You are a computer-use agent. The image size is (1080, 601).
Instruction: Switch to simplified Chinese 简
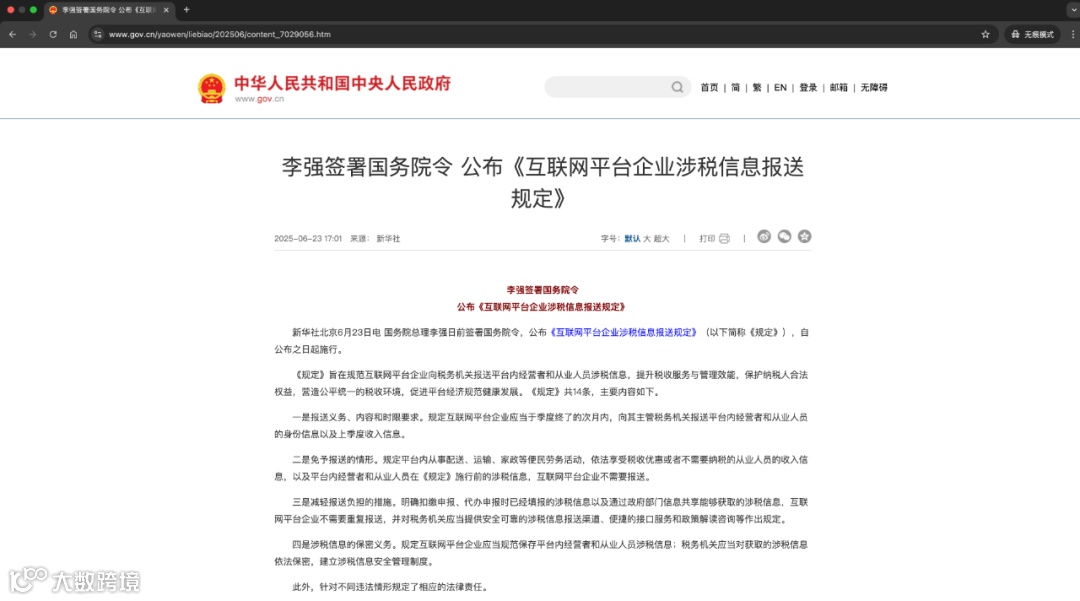coord(736,87)
